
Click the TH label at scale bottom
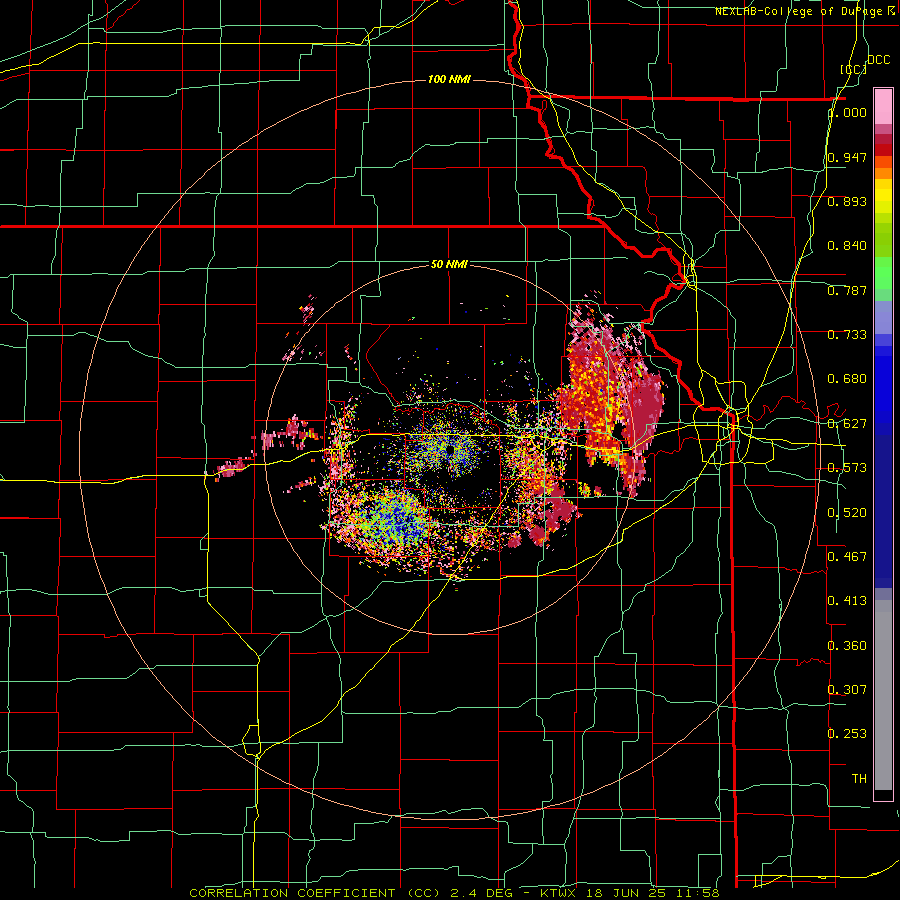(x=859, y=779)
